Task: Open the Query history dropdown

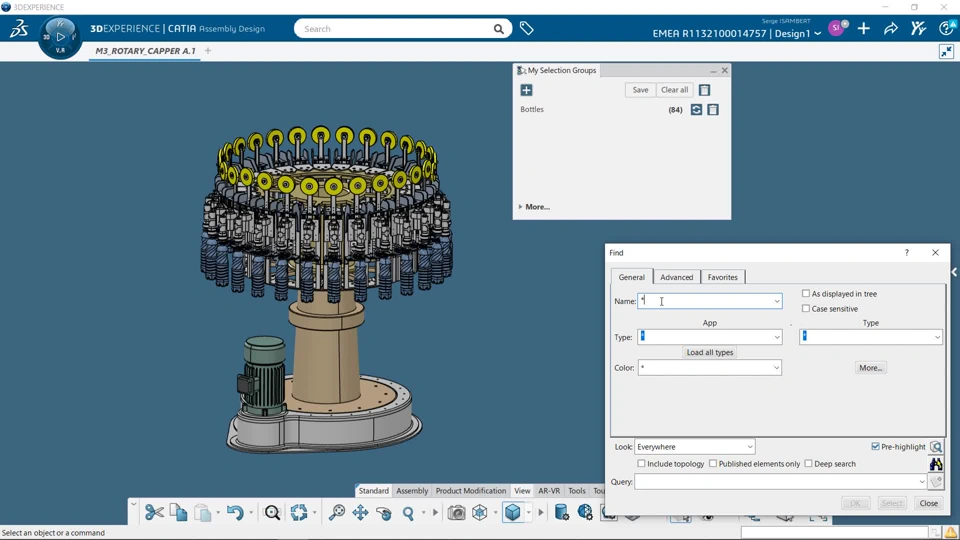Action: (x=921, y=482)
